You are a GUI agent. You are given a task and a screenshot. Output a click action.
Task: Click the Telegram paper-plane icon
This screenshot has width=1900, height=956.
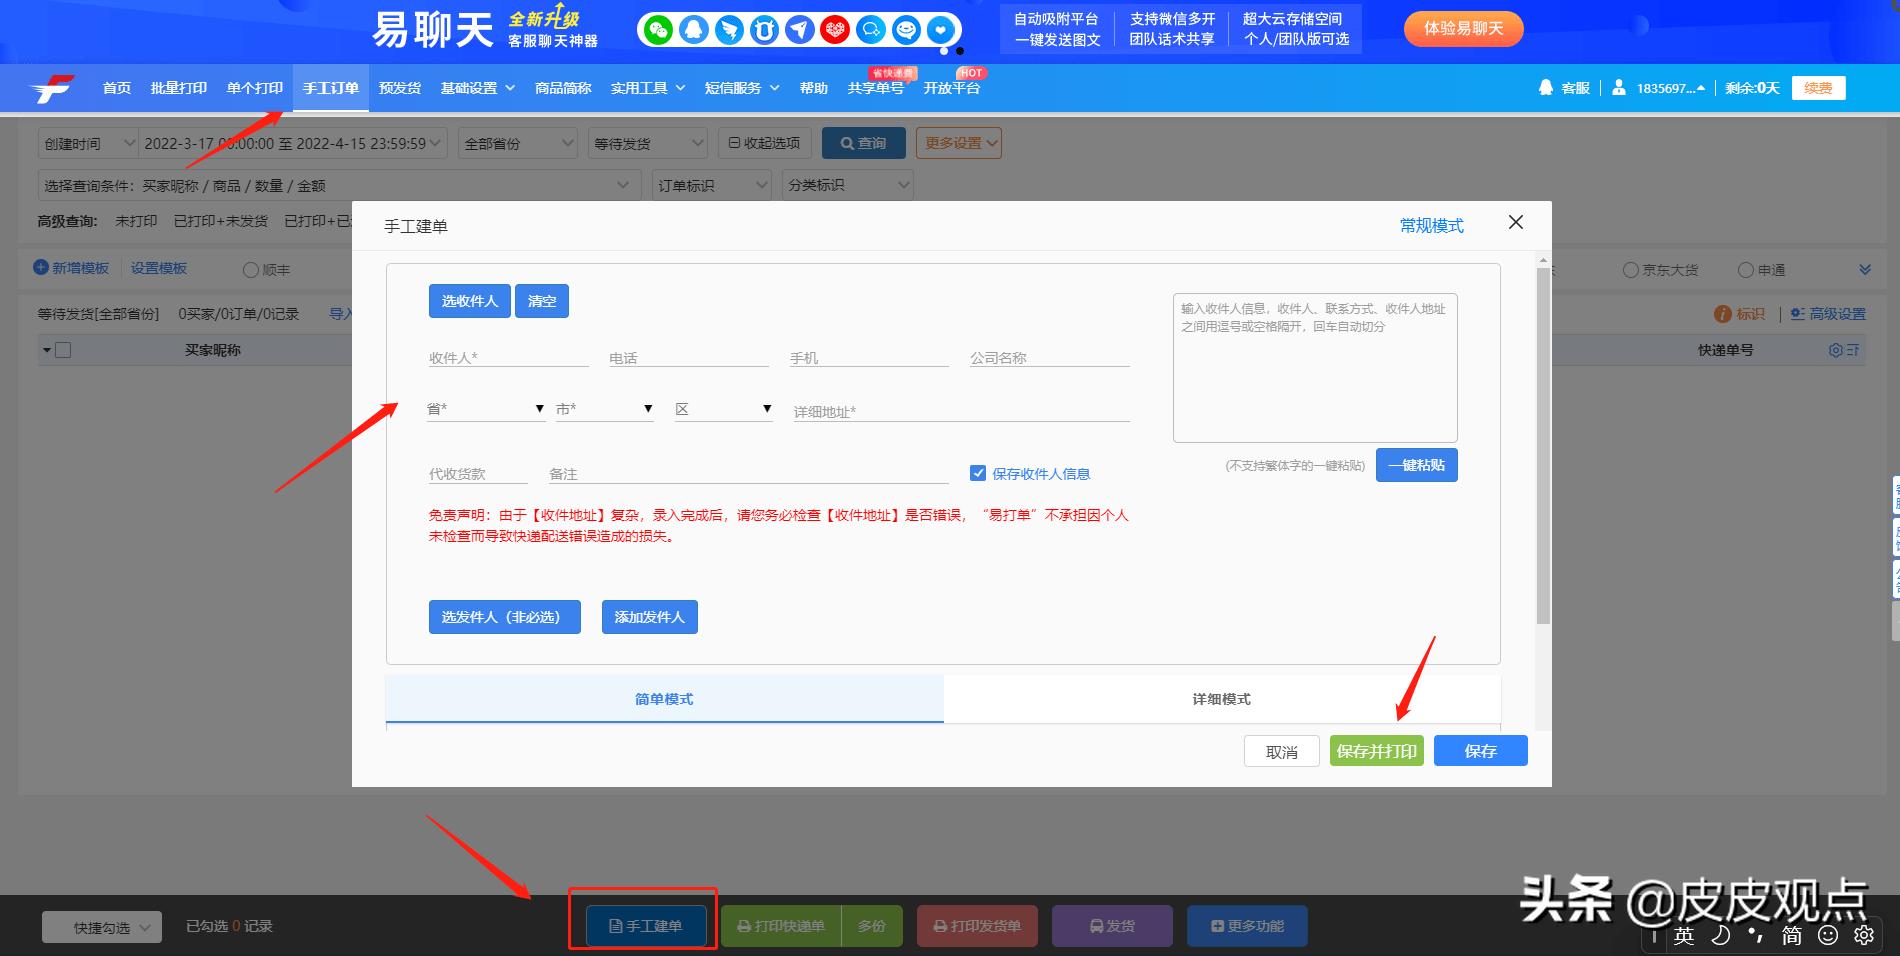[798, 30]
